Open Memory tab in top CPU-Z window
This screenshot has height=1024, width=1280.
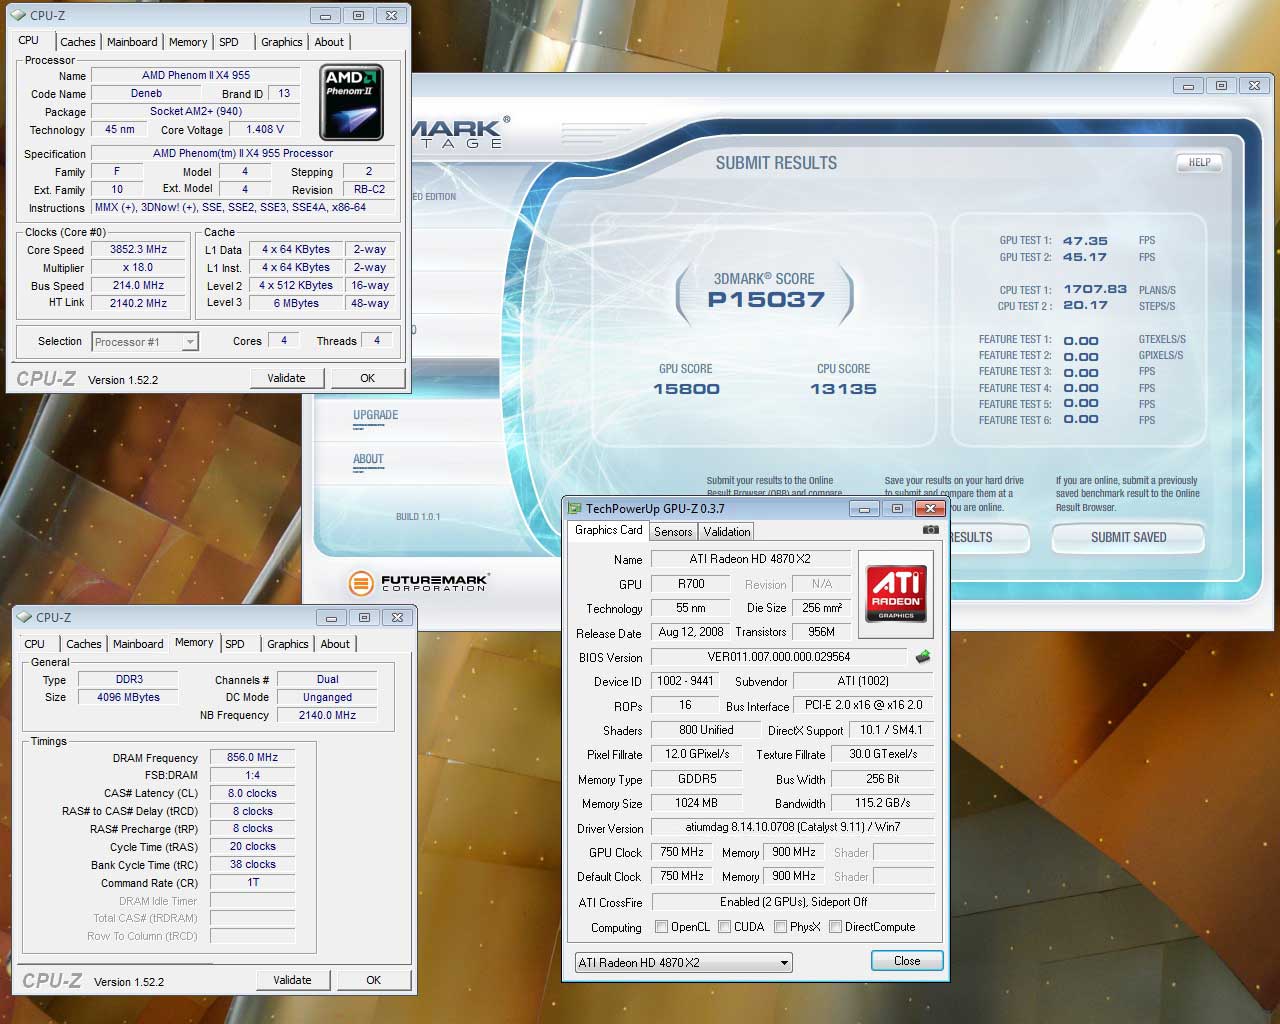[188, 42]
